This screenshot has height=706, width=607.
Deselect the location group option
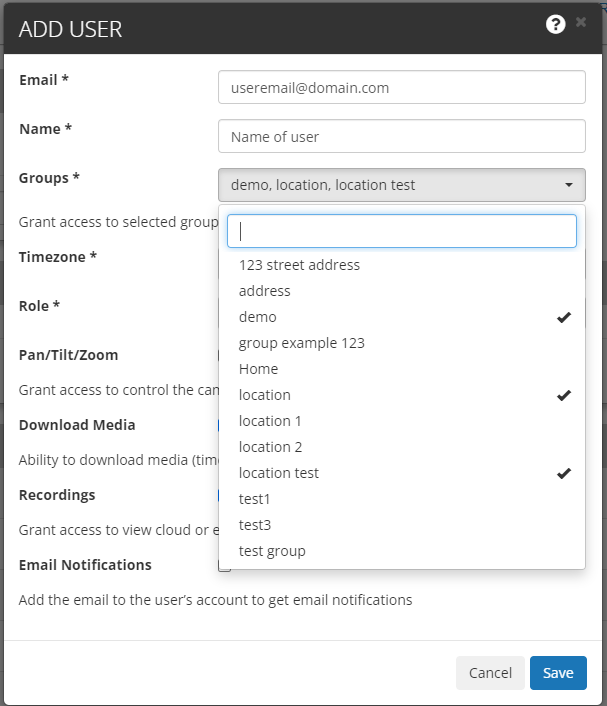pos(265,395)
